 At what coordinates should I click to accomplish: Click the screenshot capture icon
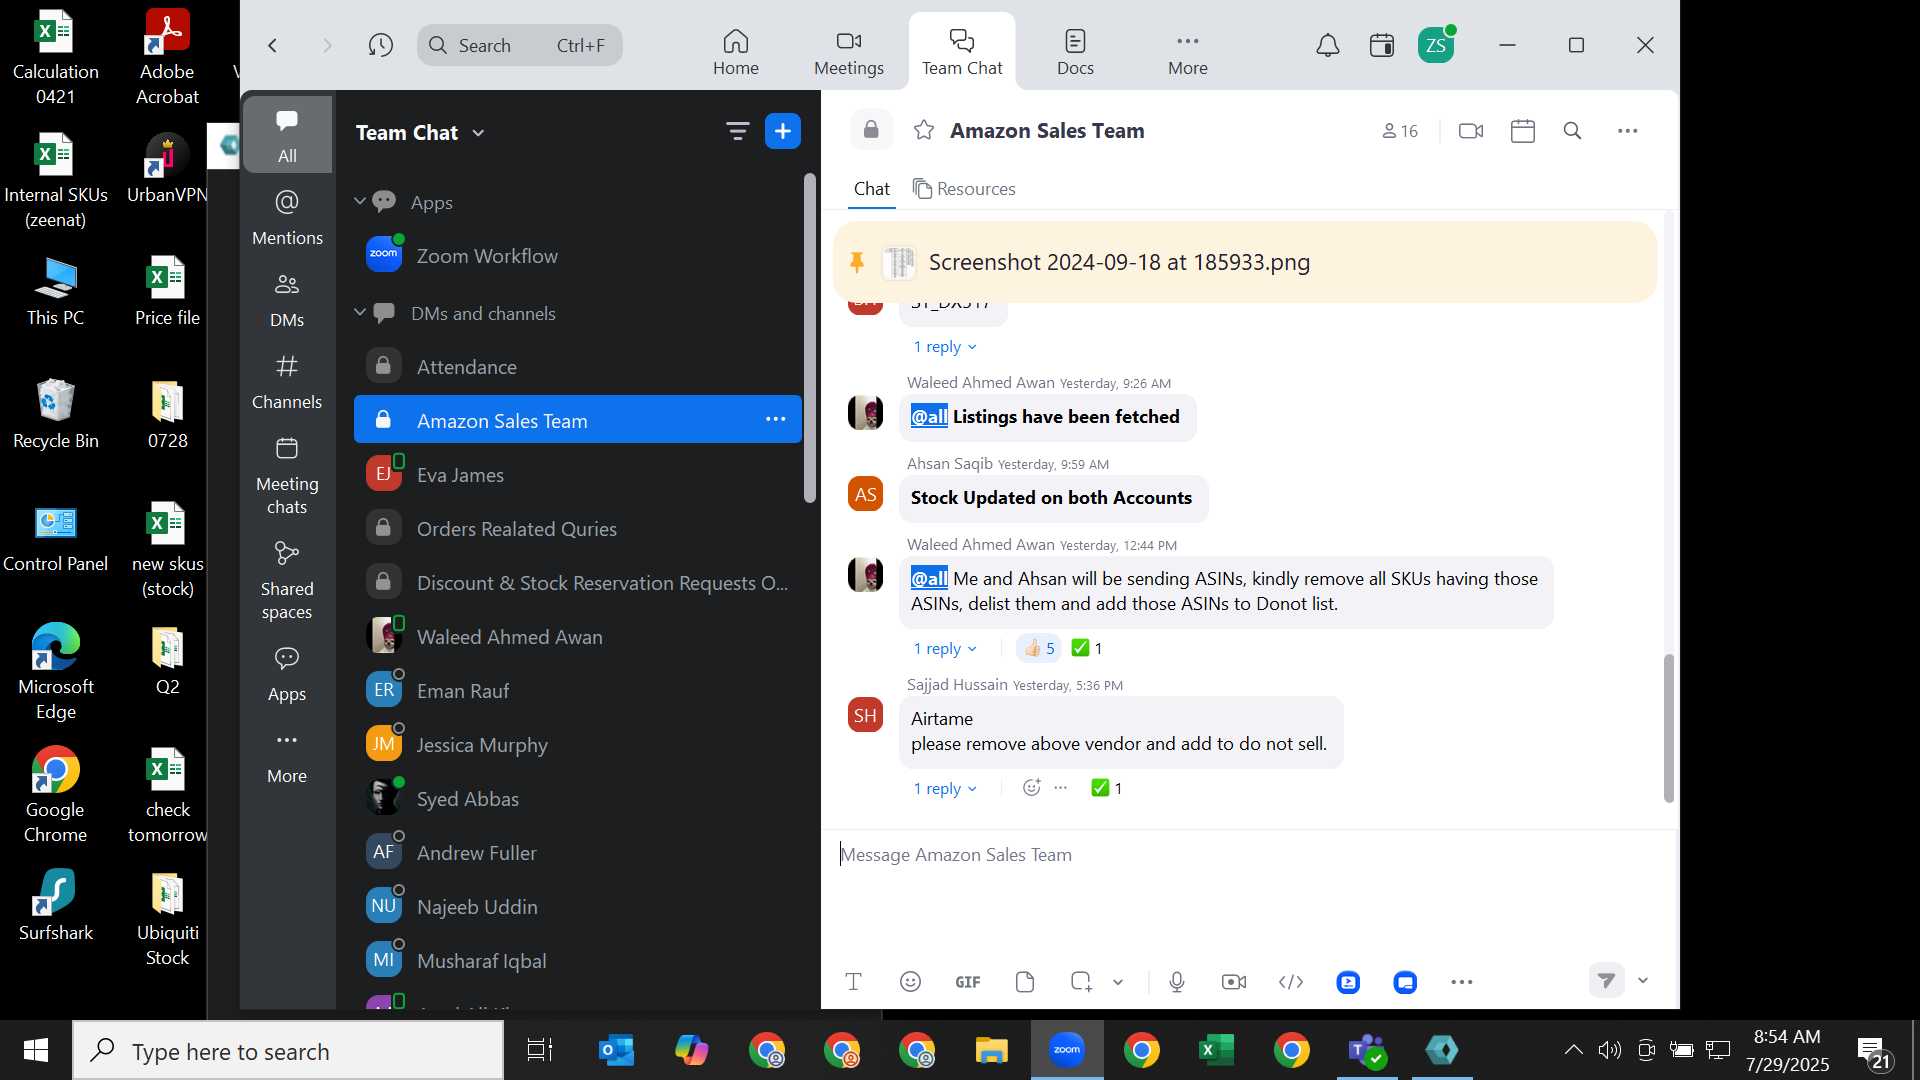1080,982
